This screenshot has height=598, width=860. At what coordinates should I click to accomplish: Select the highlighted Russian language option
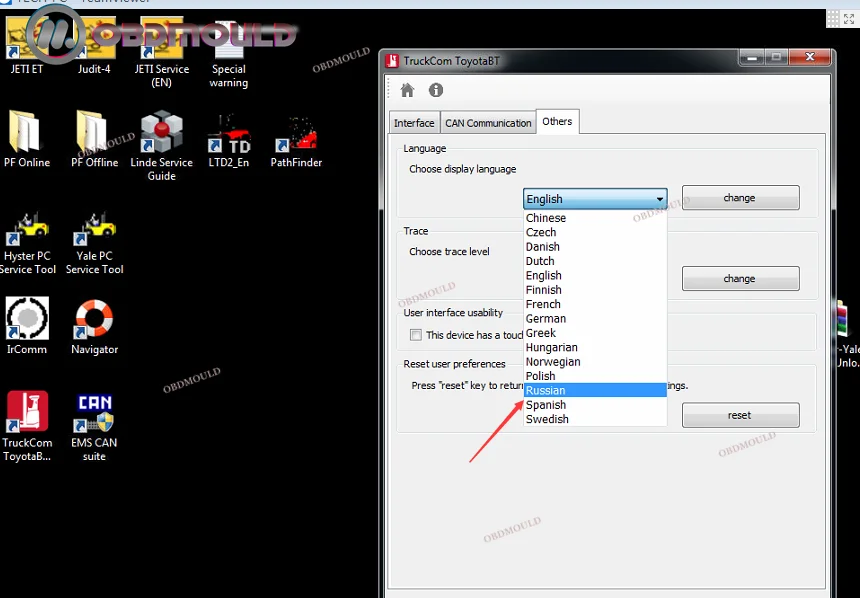(595, 390)
